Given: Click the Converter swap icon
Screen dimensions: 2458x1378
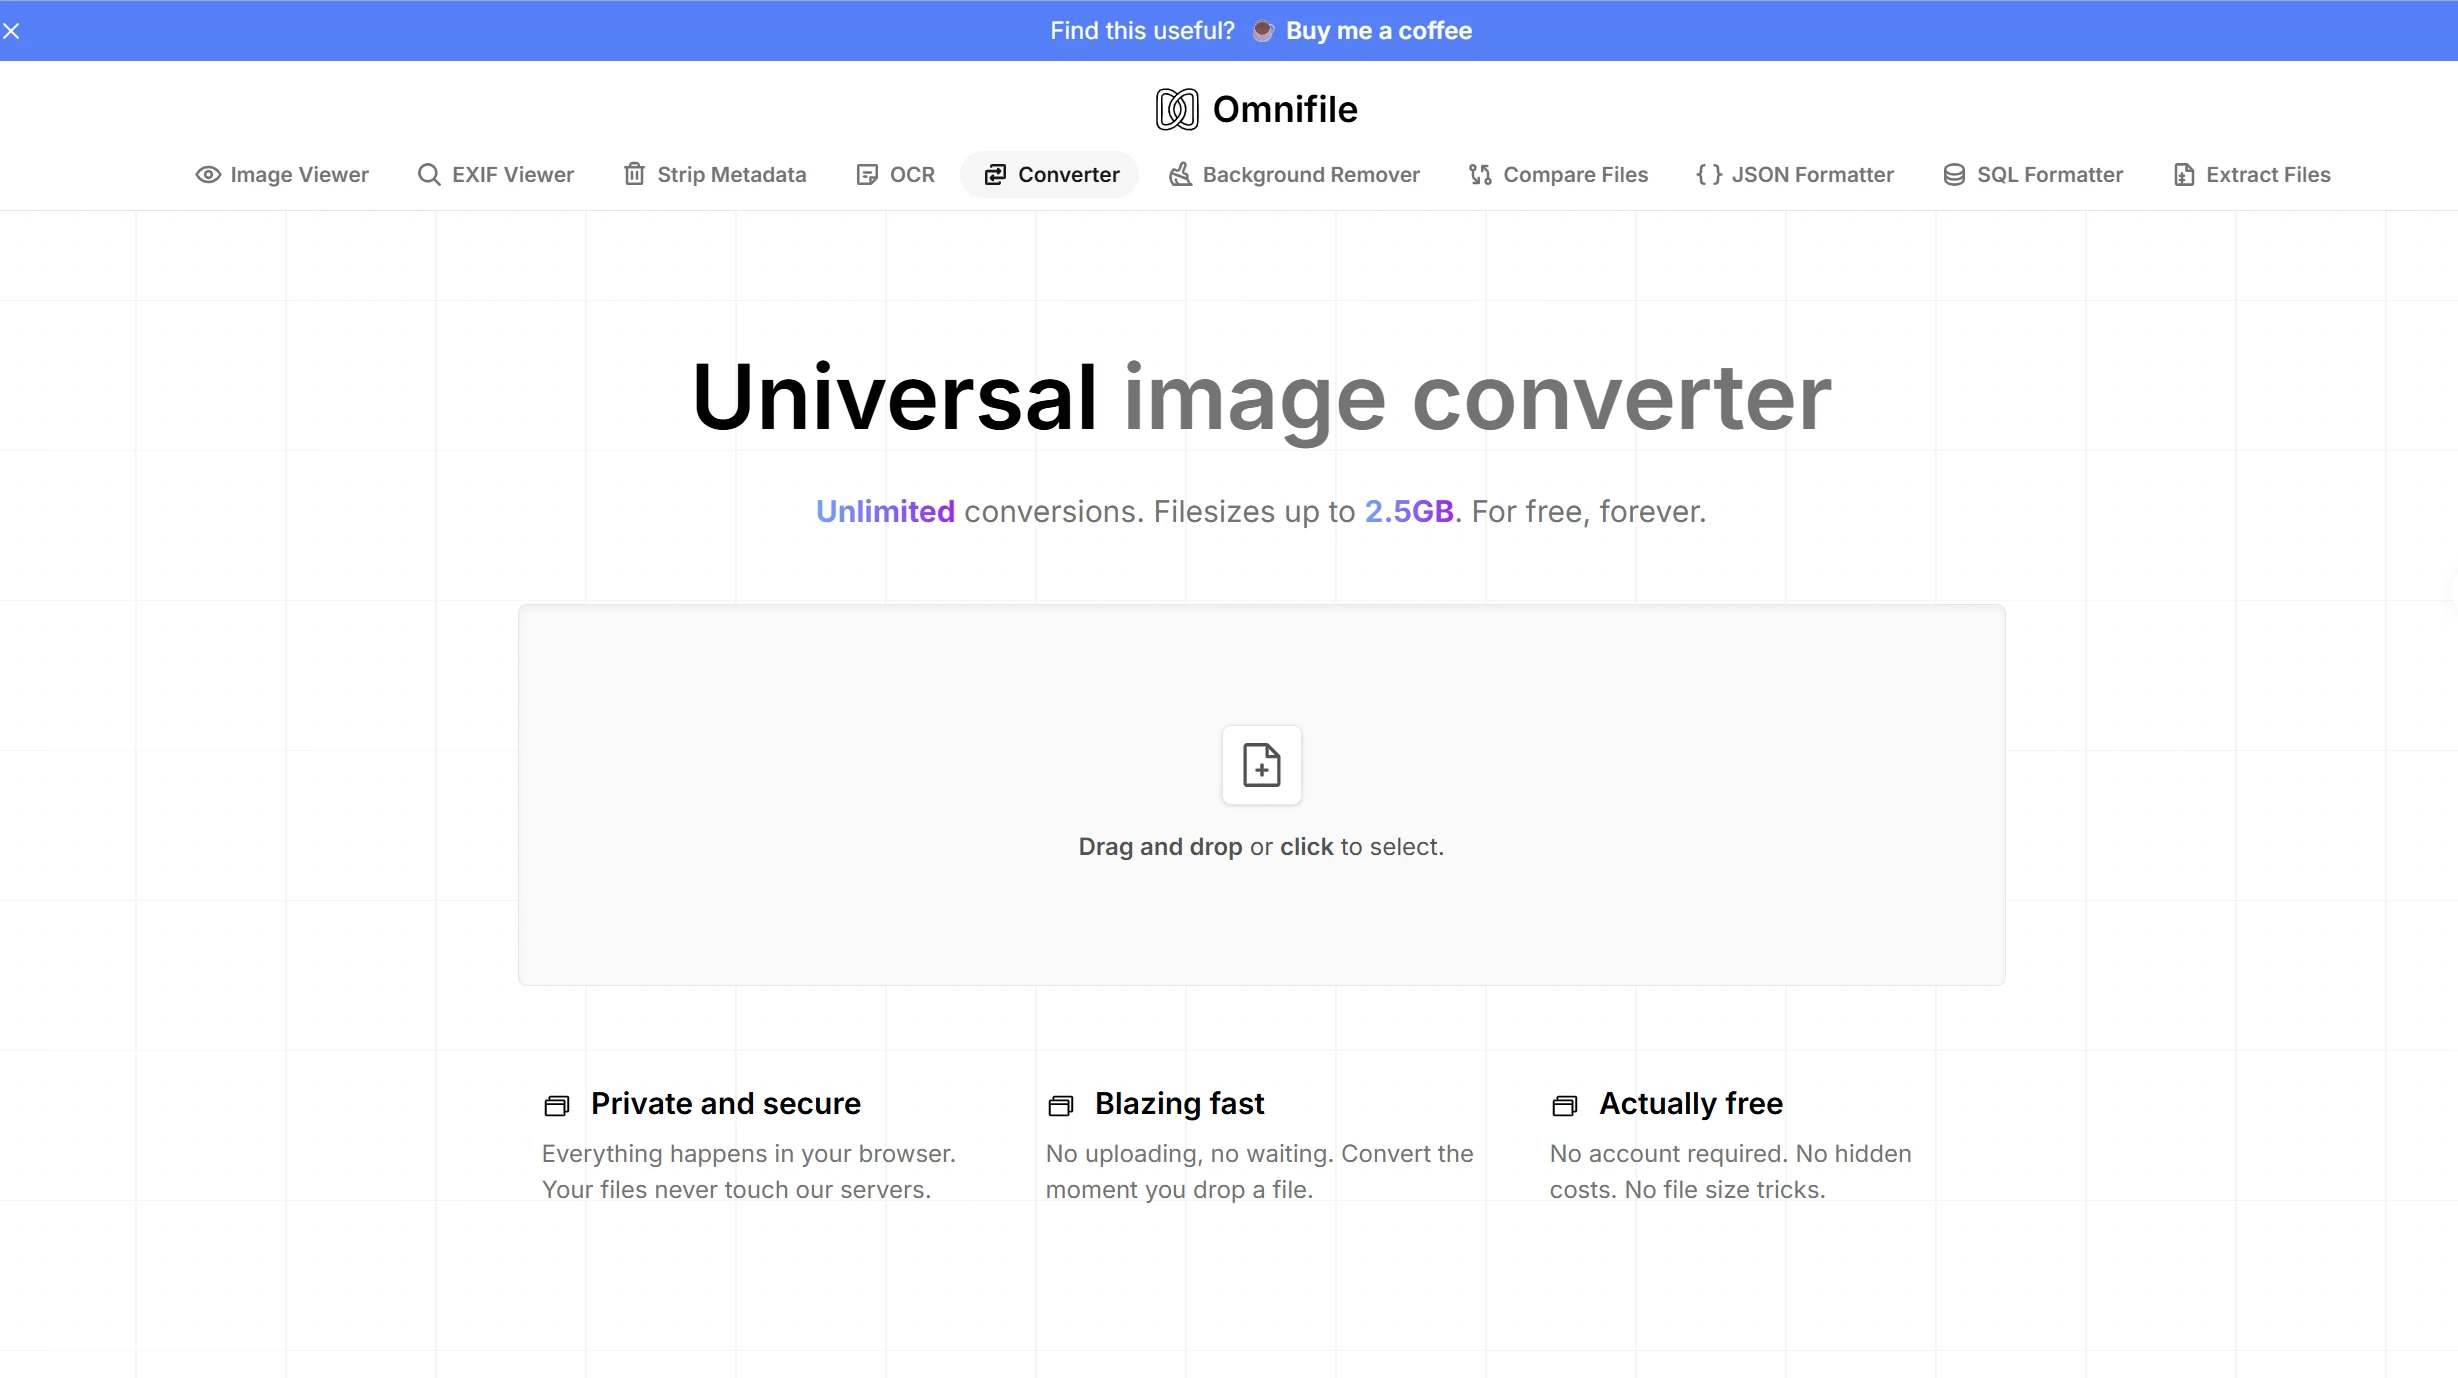Looking at the screenshot, I should (x=995, y=175).
